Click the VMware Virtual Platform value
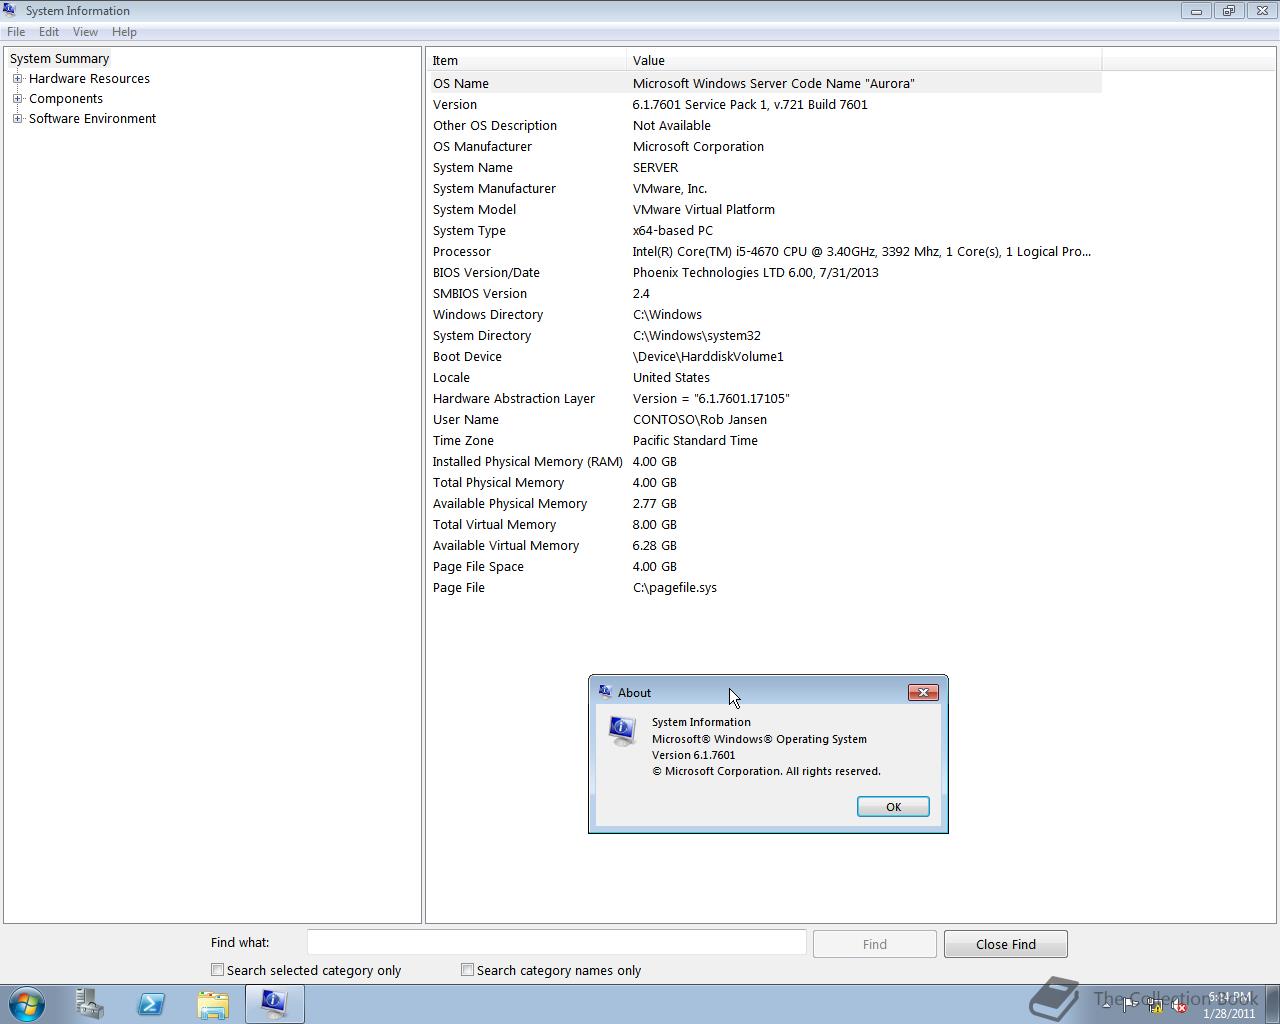The width and height of the screenshot is (1280, 1024). point(704,209)
